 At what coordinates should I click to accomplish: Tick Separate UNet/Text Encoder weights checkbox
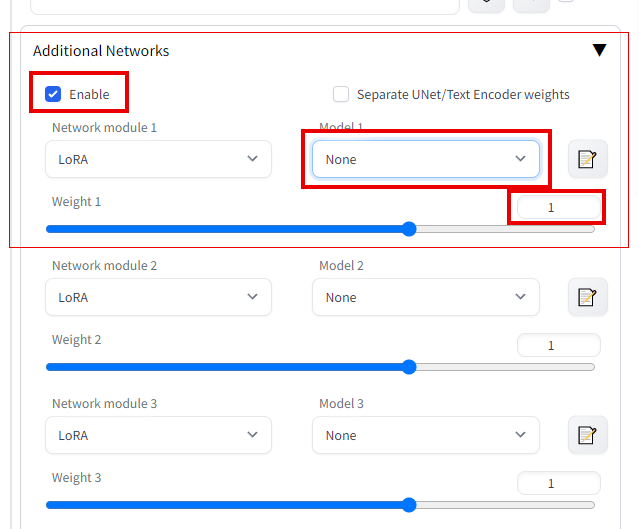[341, 94]
